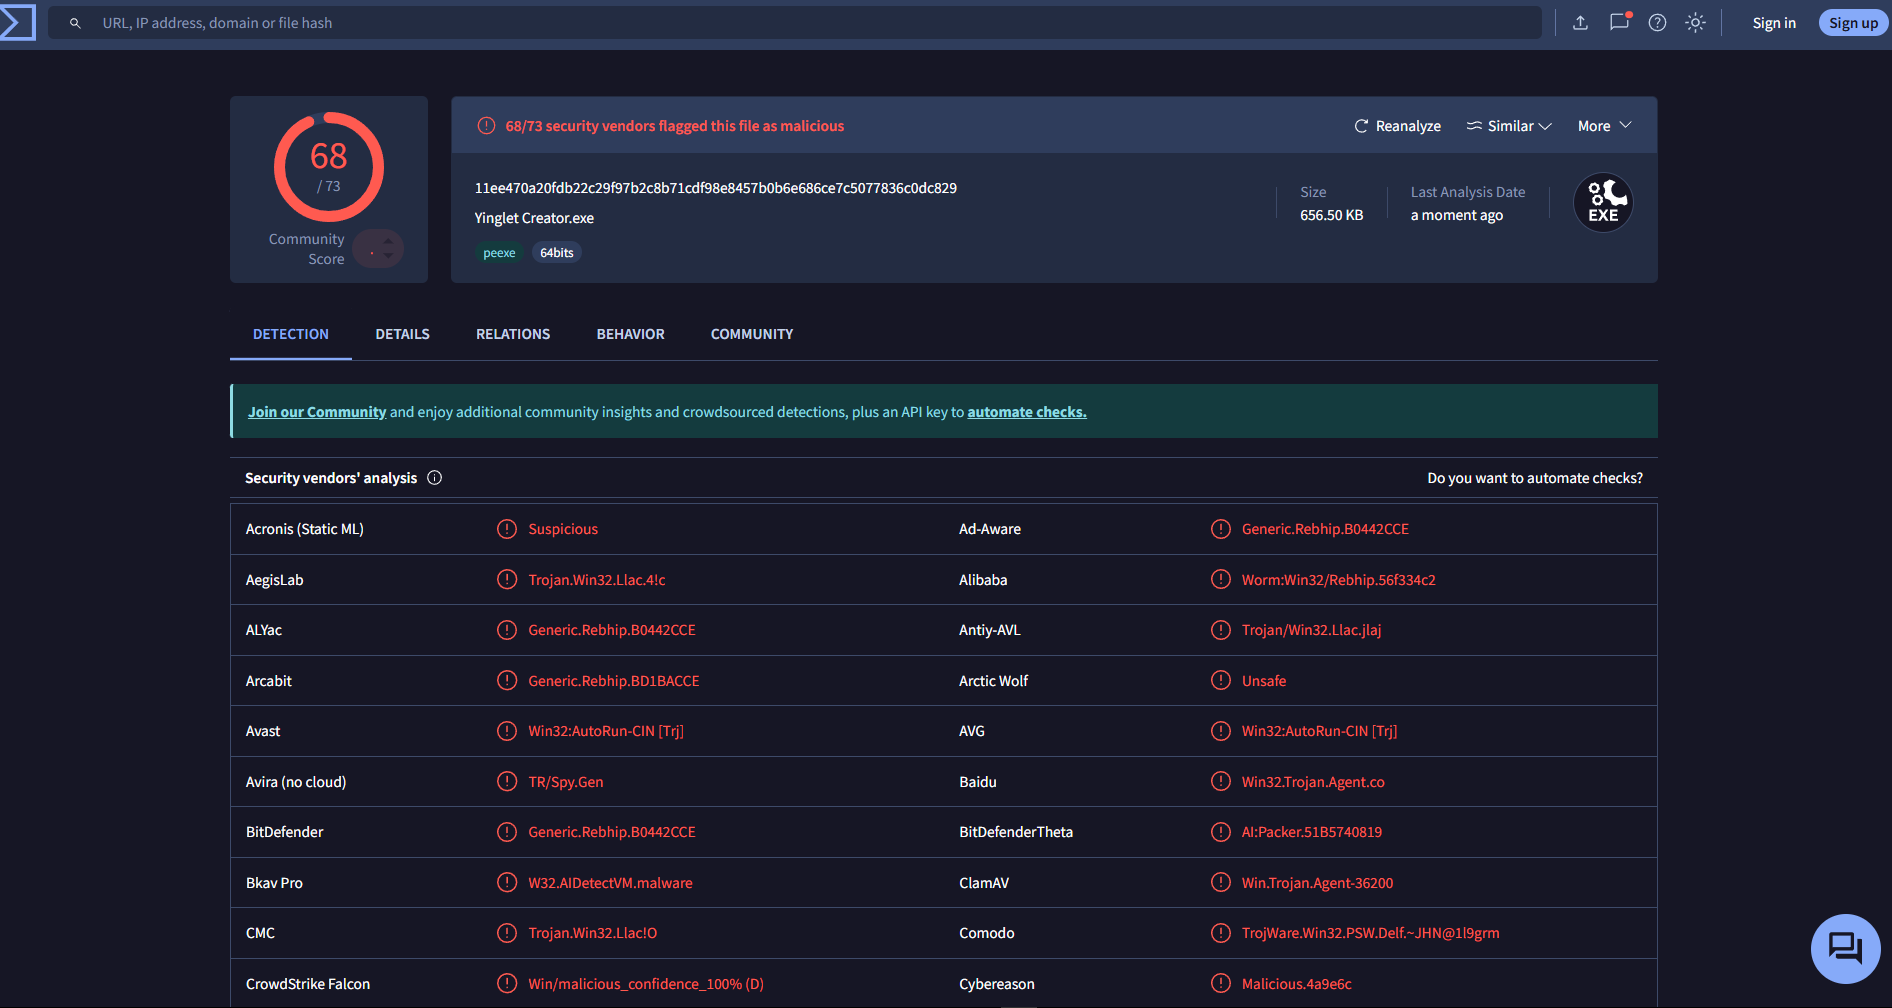Click the alert icon beside Trojan.Win32.Llac.4!c
Screen dimensions: 1892x1008
coord(507,580)
